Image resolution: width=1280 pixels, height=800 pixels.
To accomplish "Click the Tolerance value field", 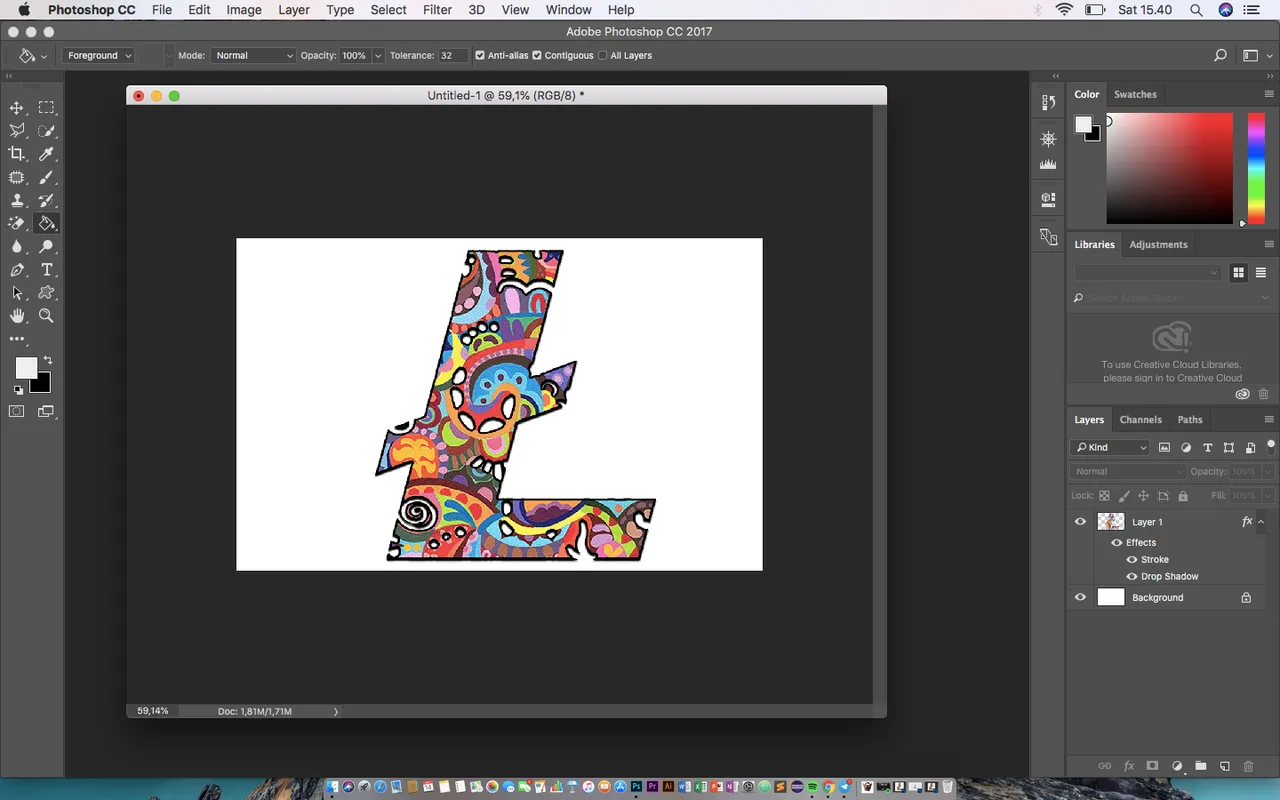I will pos(453,56).
